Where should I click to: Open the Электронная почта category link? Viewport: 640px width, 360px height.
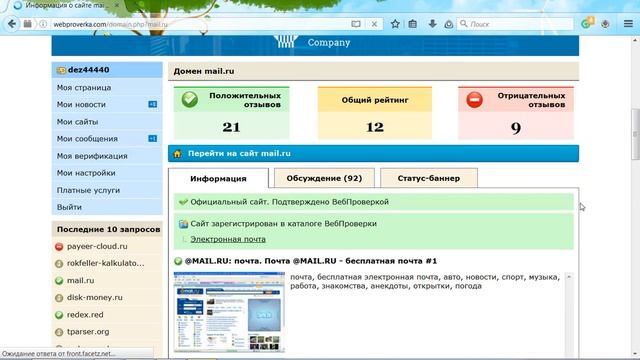pyautogui.click(x=228, y=239)
